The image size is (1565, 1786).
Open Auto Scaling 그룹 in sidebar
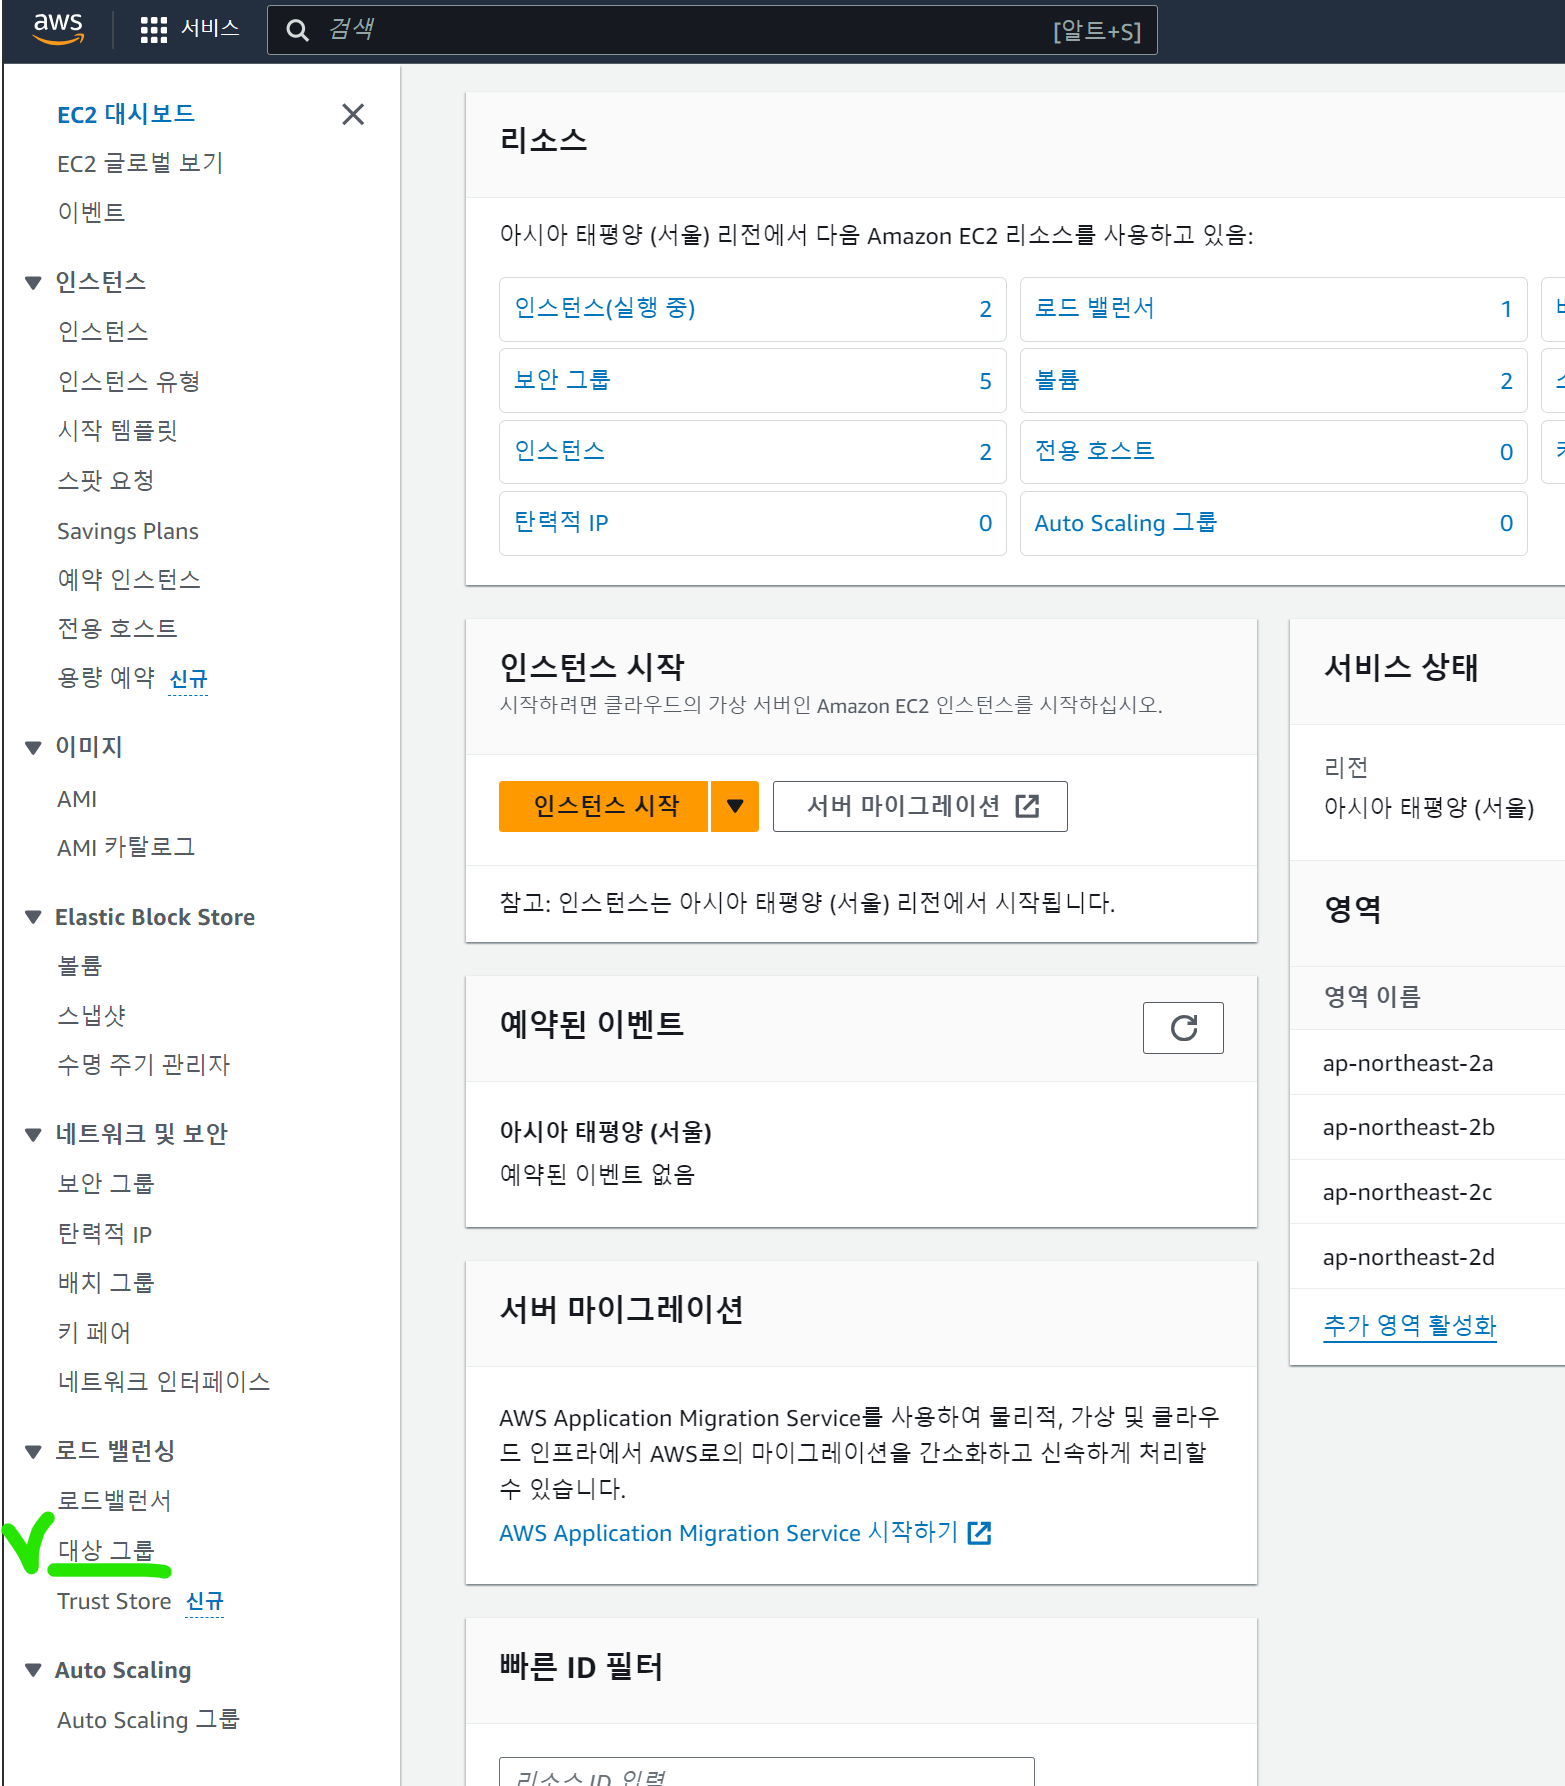pyautogui.click(x=148, y=1720)
